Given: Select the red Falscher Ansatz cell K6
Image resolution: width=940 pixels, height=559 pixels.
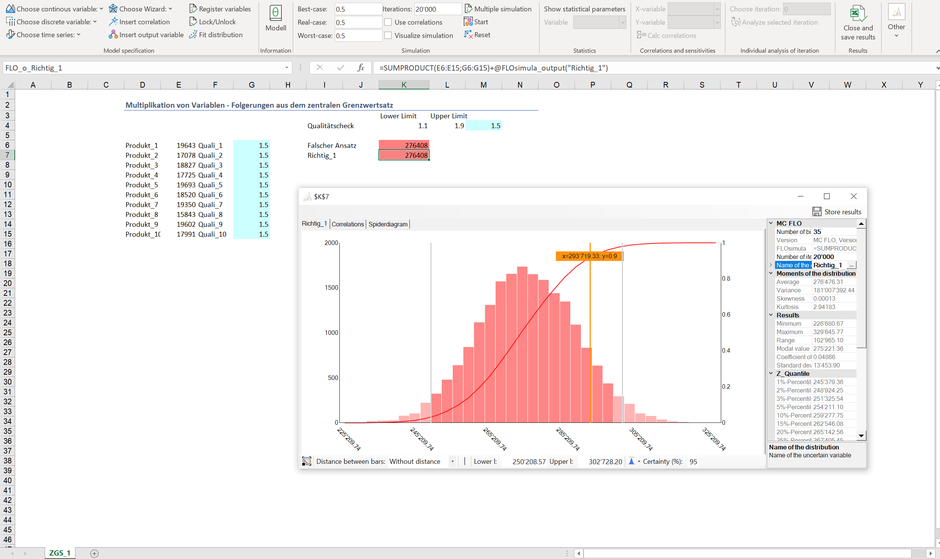Looking at the screenshot, I should (x=403, y=145).
